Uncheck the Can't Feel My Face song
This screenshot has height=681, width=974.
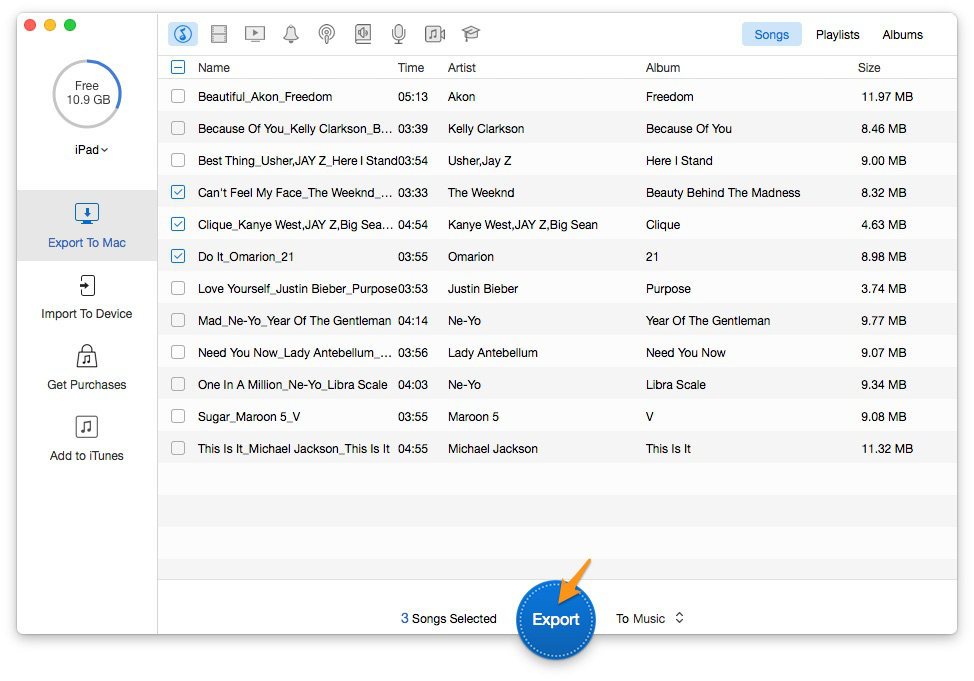pos(178,192)
